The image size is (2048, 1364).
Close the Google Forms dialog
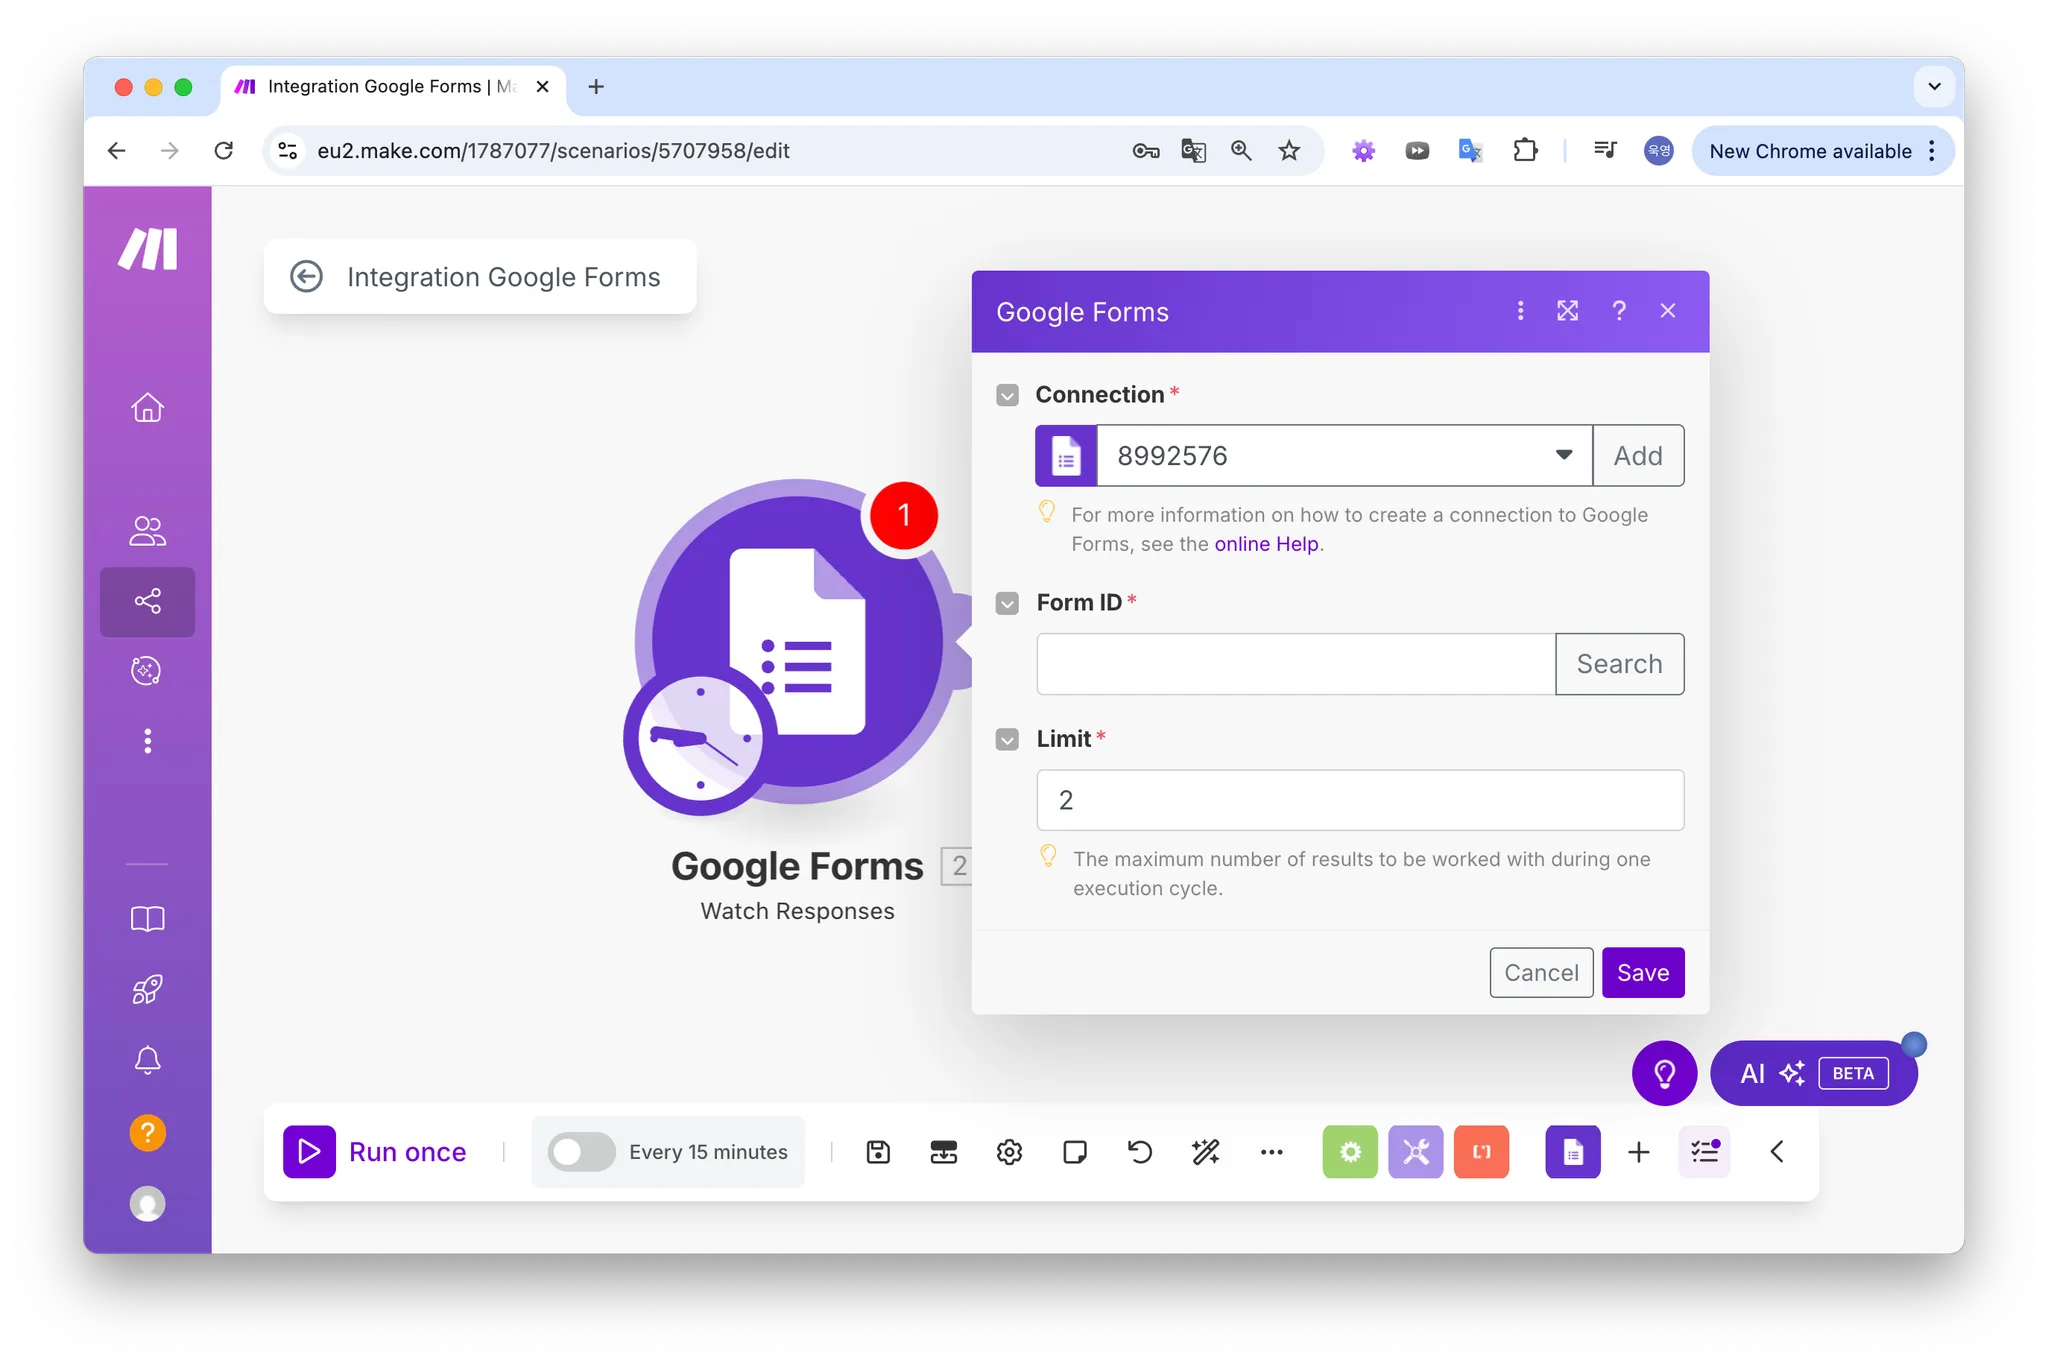[1667, 311]
